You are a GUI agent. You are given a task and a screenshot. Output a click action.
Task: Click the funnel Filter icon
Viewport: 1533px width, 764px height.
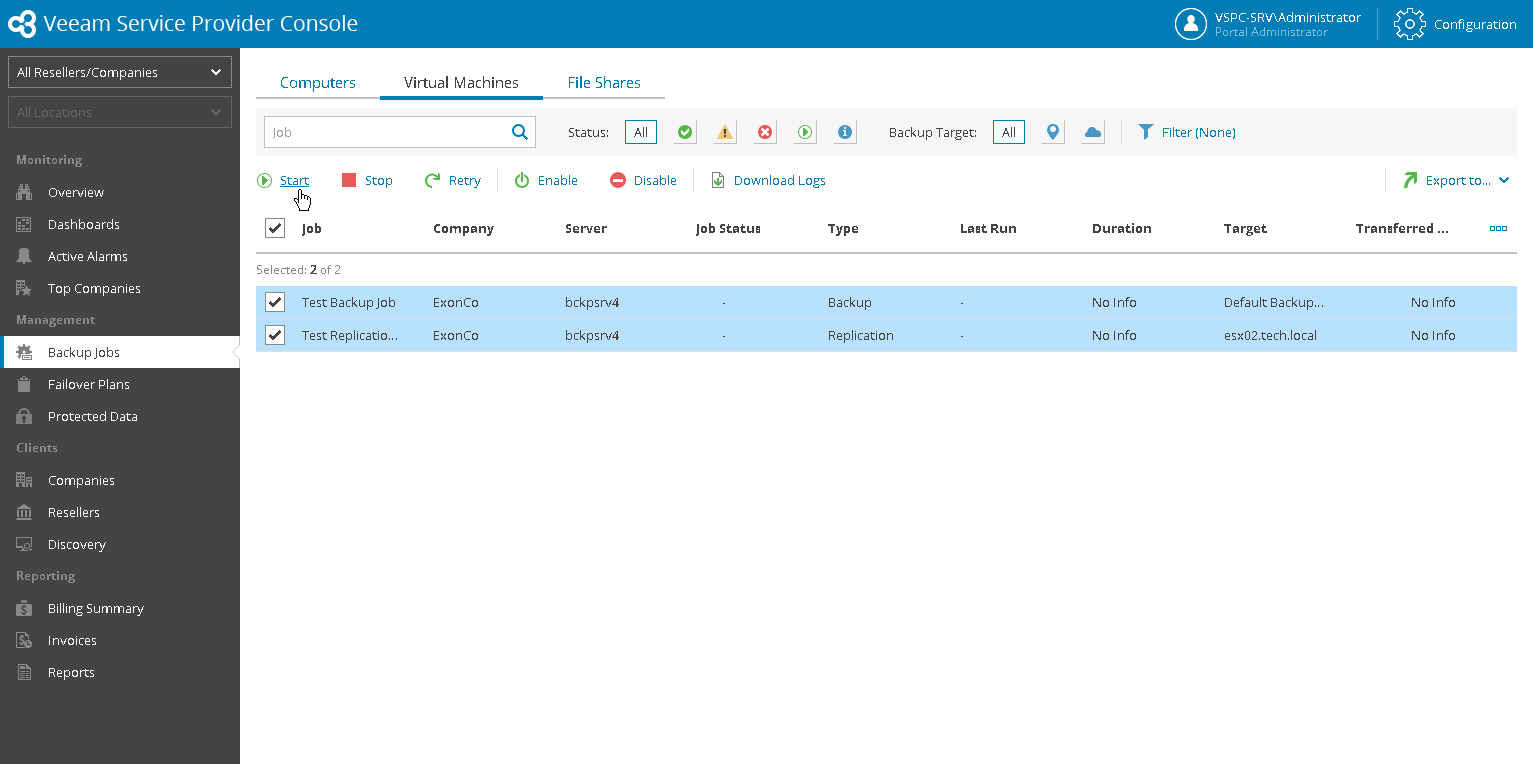(x=1146, y=132)
